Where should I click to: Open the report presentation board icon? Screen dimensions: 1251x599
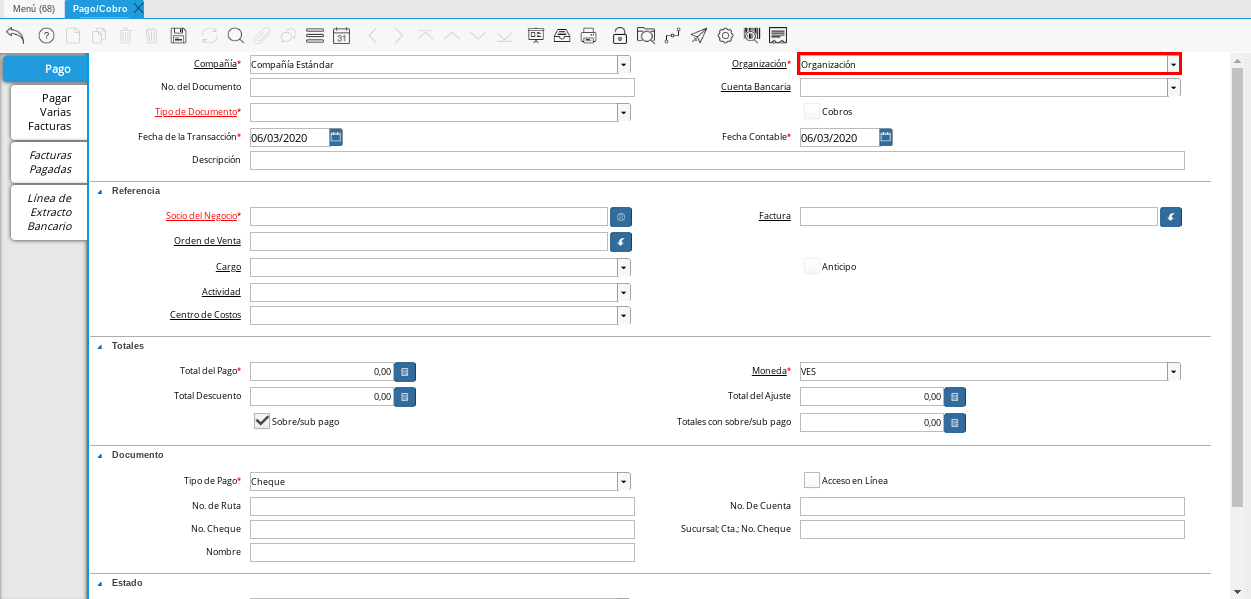point(536,36)
